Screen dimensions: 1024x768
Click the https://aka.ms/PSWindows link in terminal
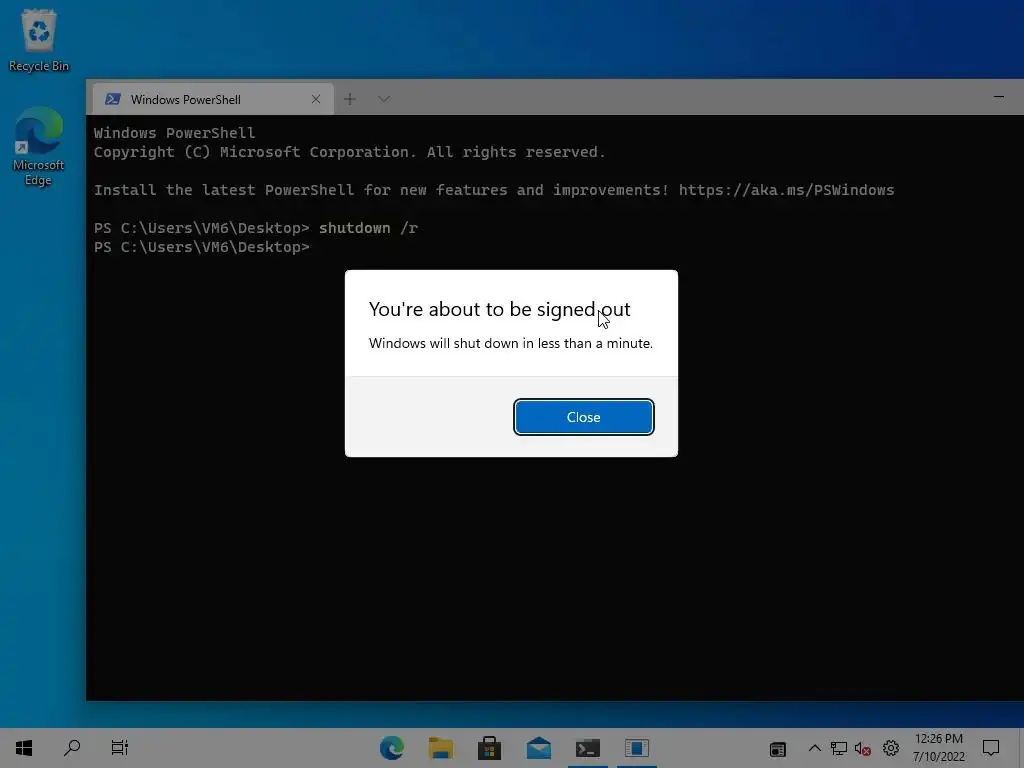[x=786, y=190]
